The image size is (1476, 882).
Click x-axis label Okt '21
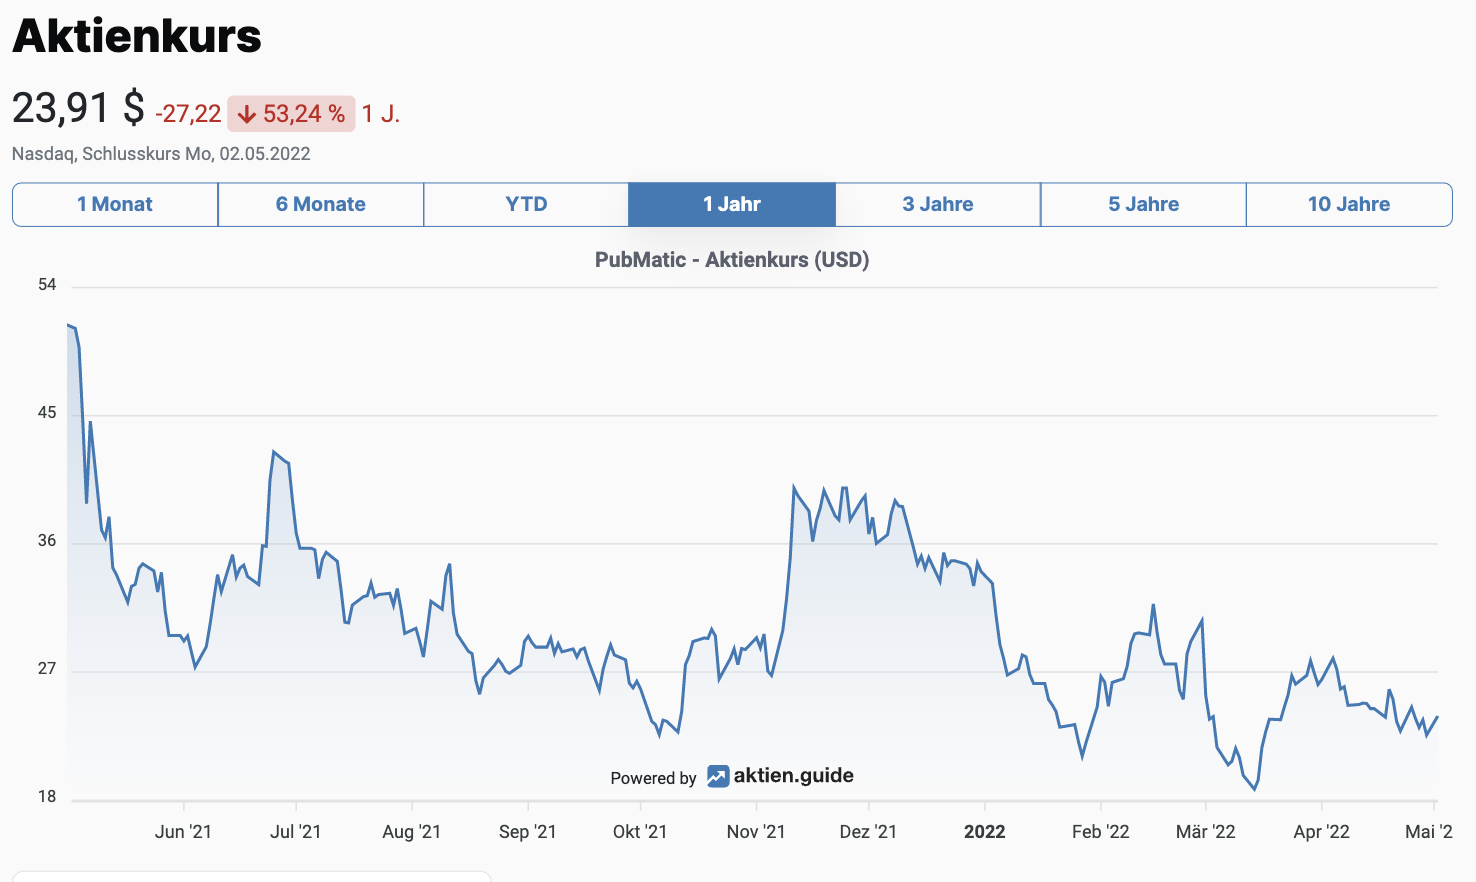click(x=640, y=832)
